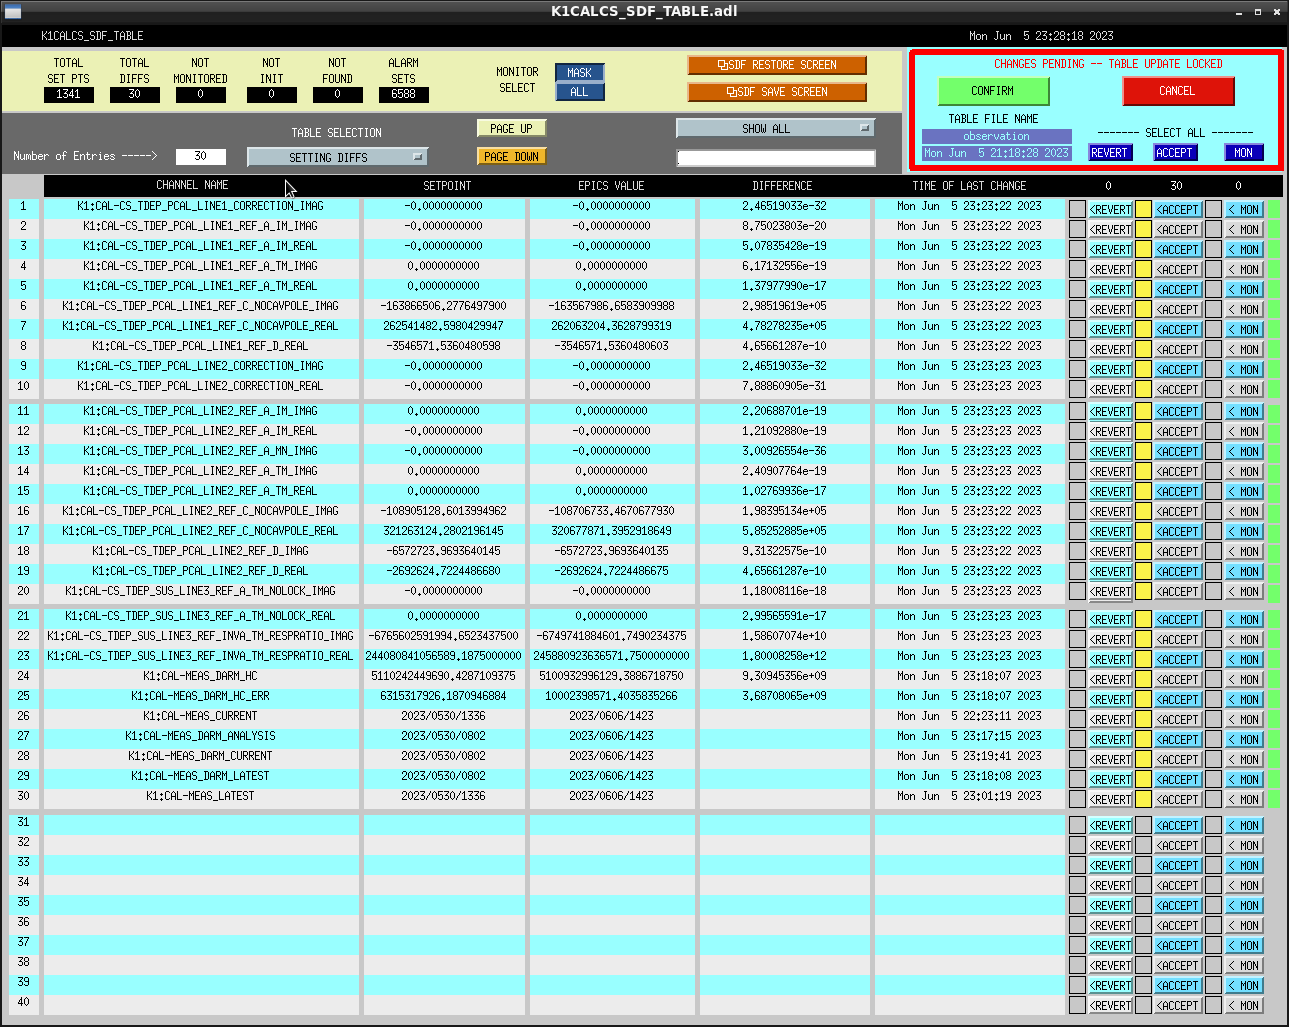Open the SDF SAVE SCREEN display

click(777, 92)
